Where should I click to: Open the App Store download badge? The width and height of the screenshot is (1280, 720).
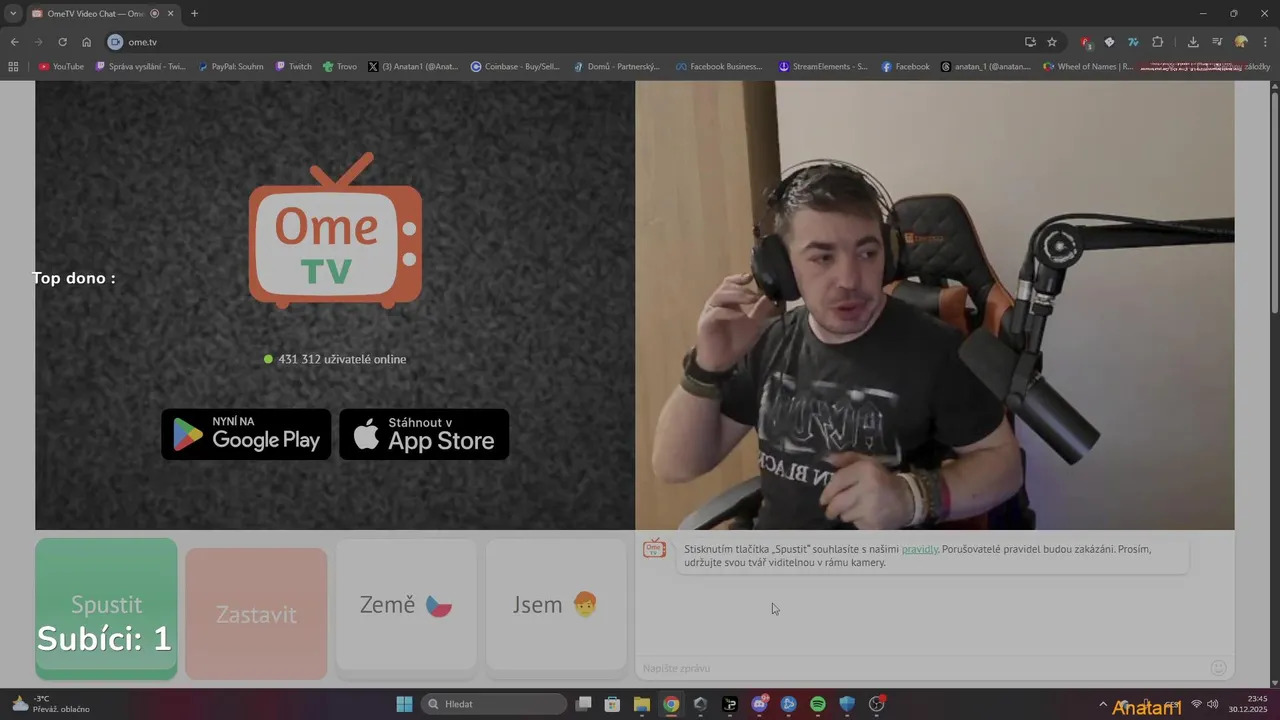coord(424,434)
